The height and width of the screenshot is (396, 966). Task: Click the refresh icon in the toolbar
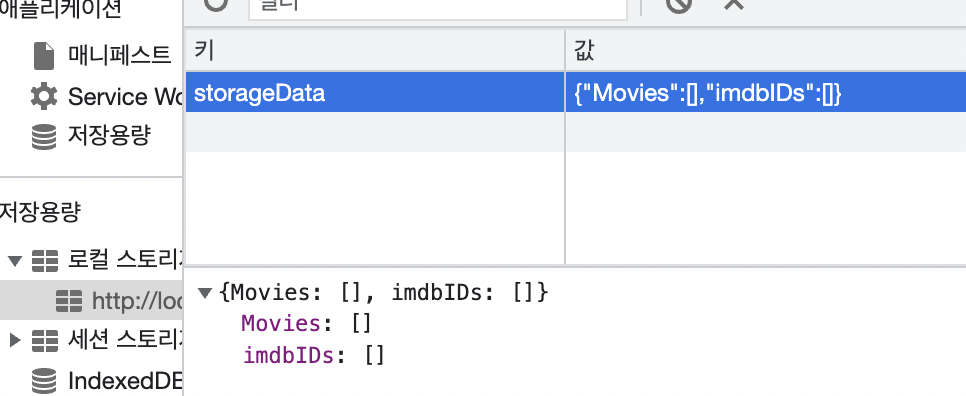(216, 4)
